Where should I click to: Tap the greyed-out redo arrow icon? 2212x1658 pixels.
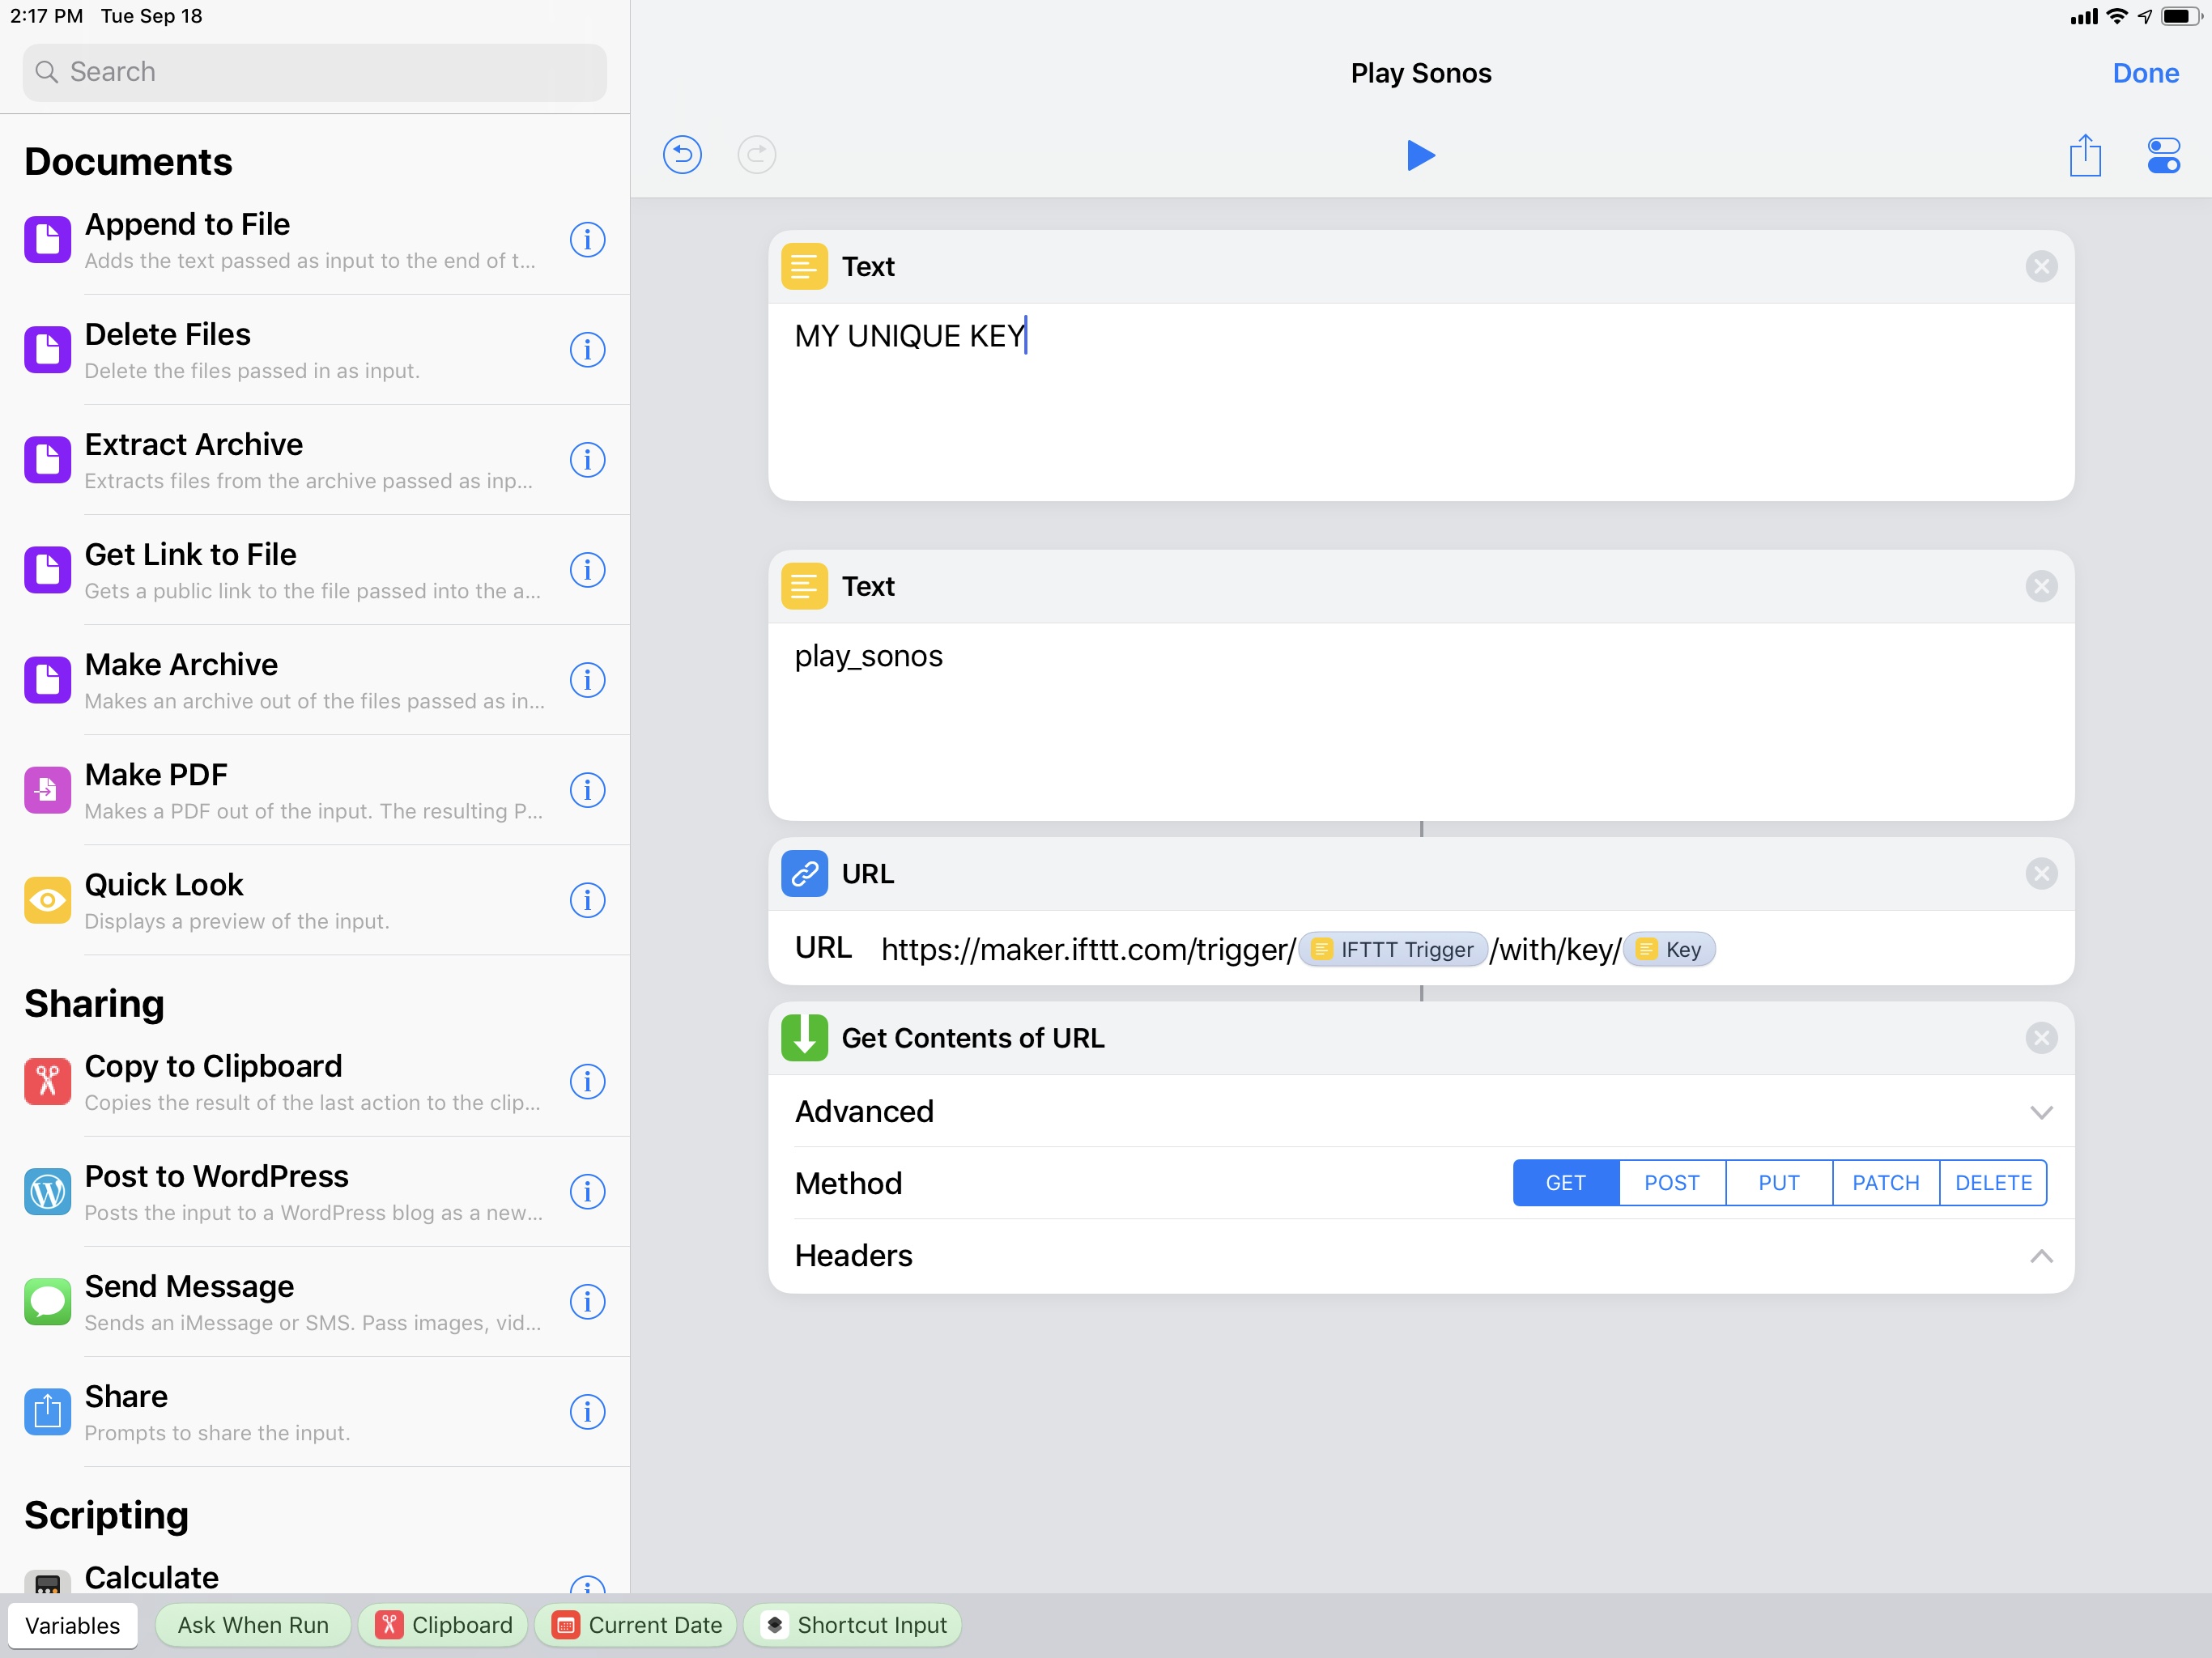pyautogui.click(x=757, y=155)
